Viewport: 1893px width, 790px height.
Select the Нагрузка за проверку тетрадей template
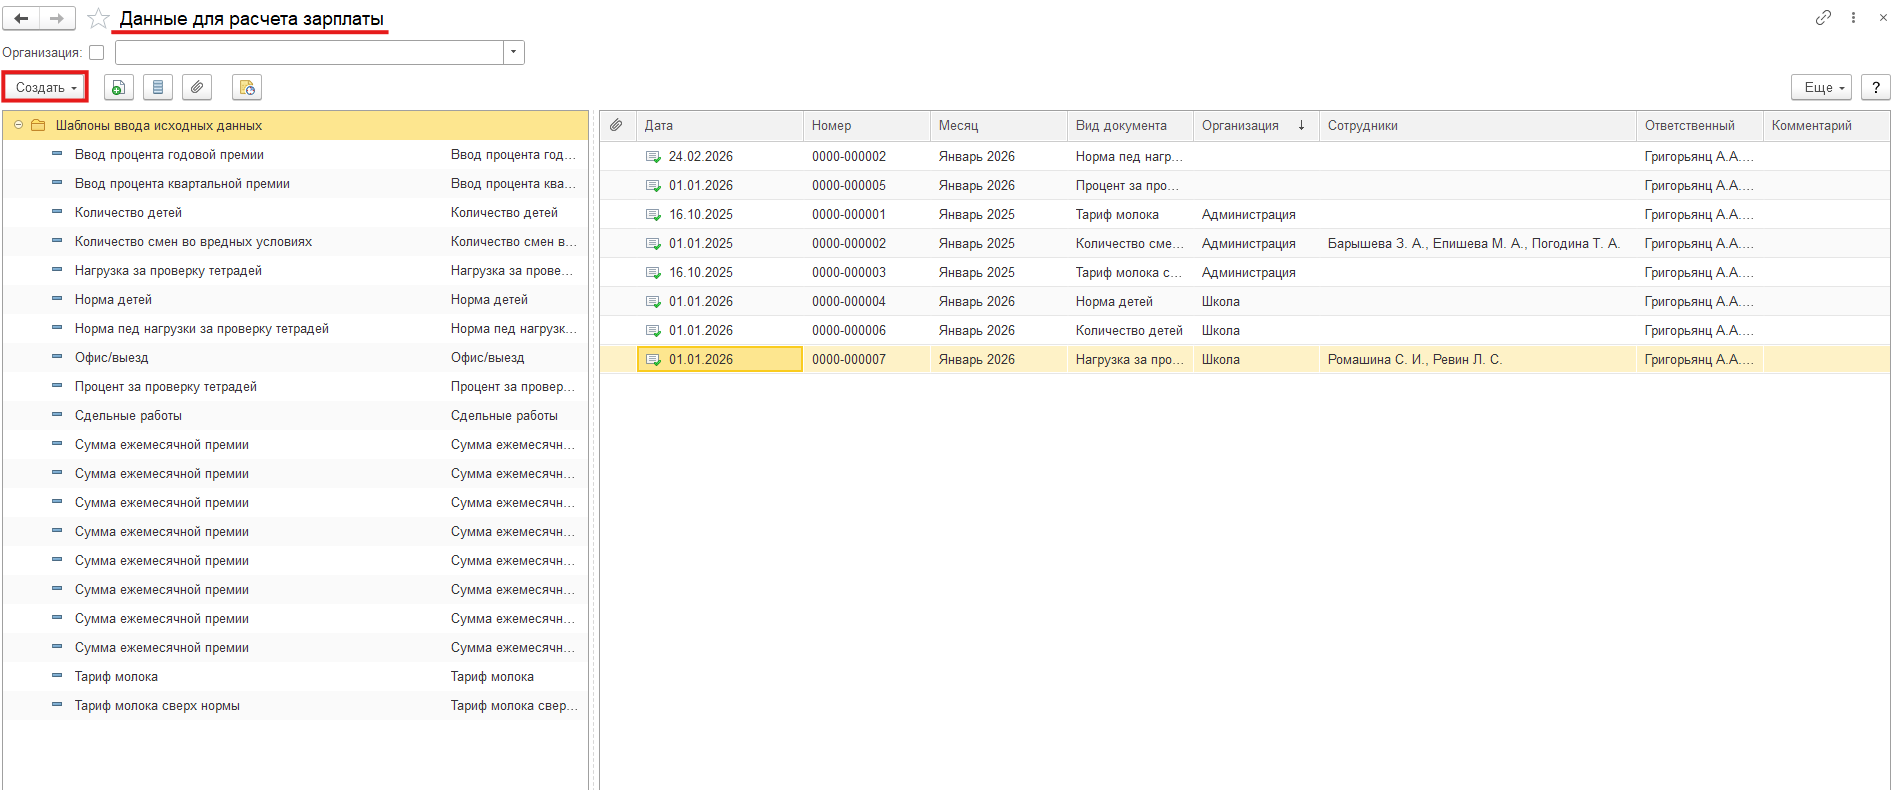click(296, 271)
